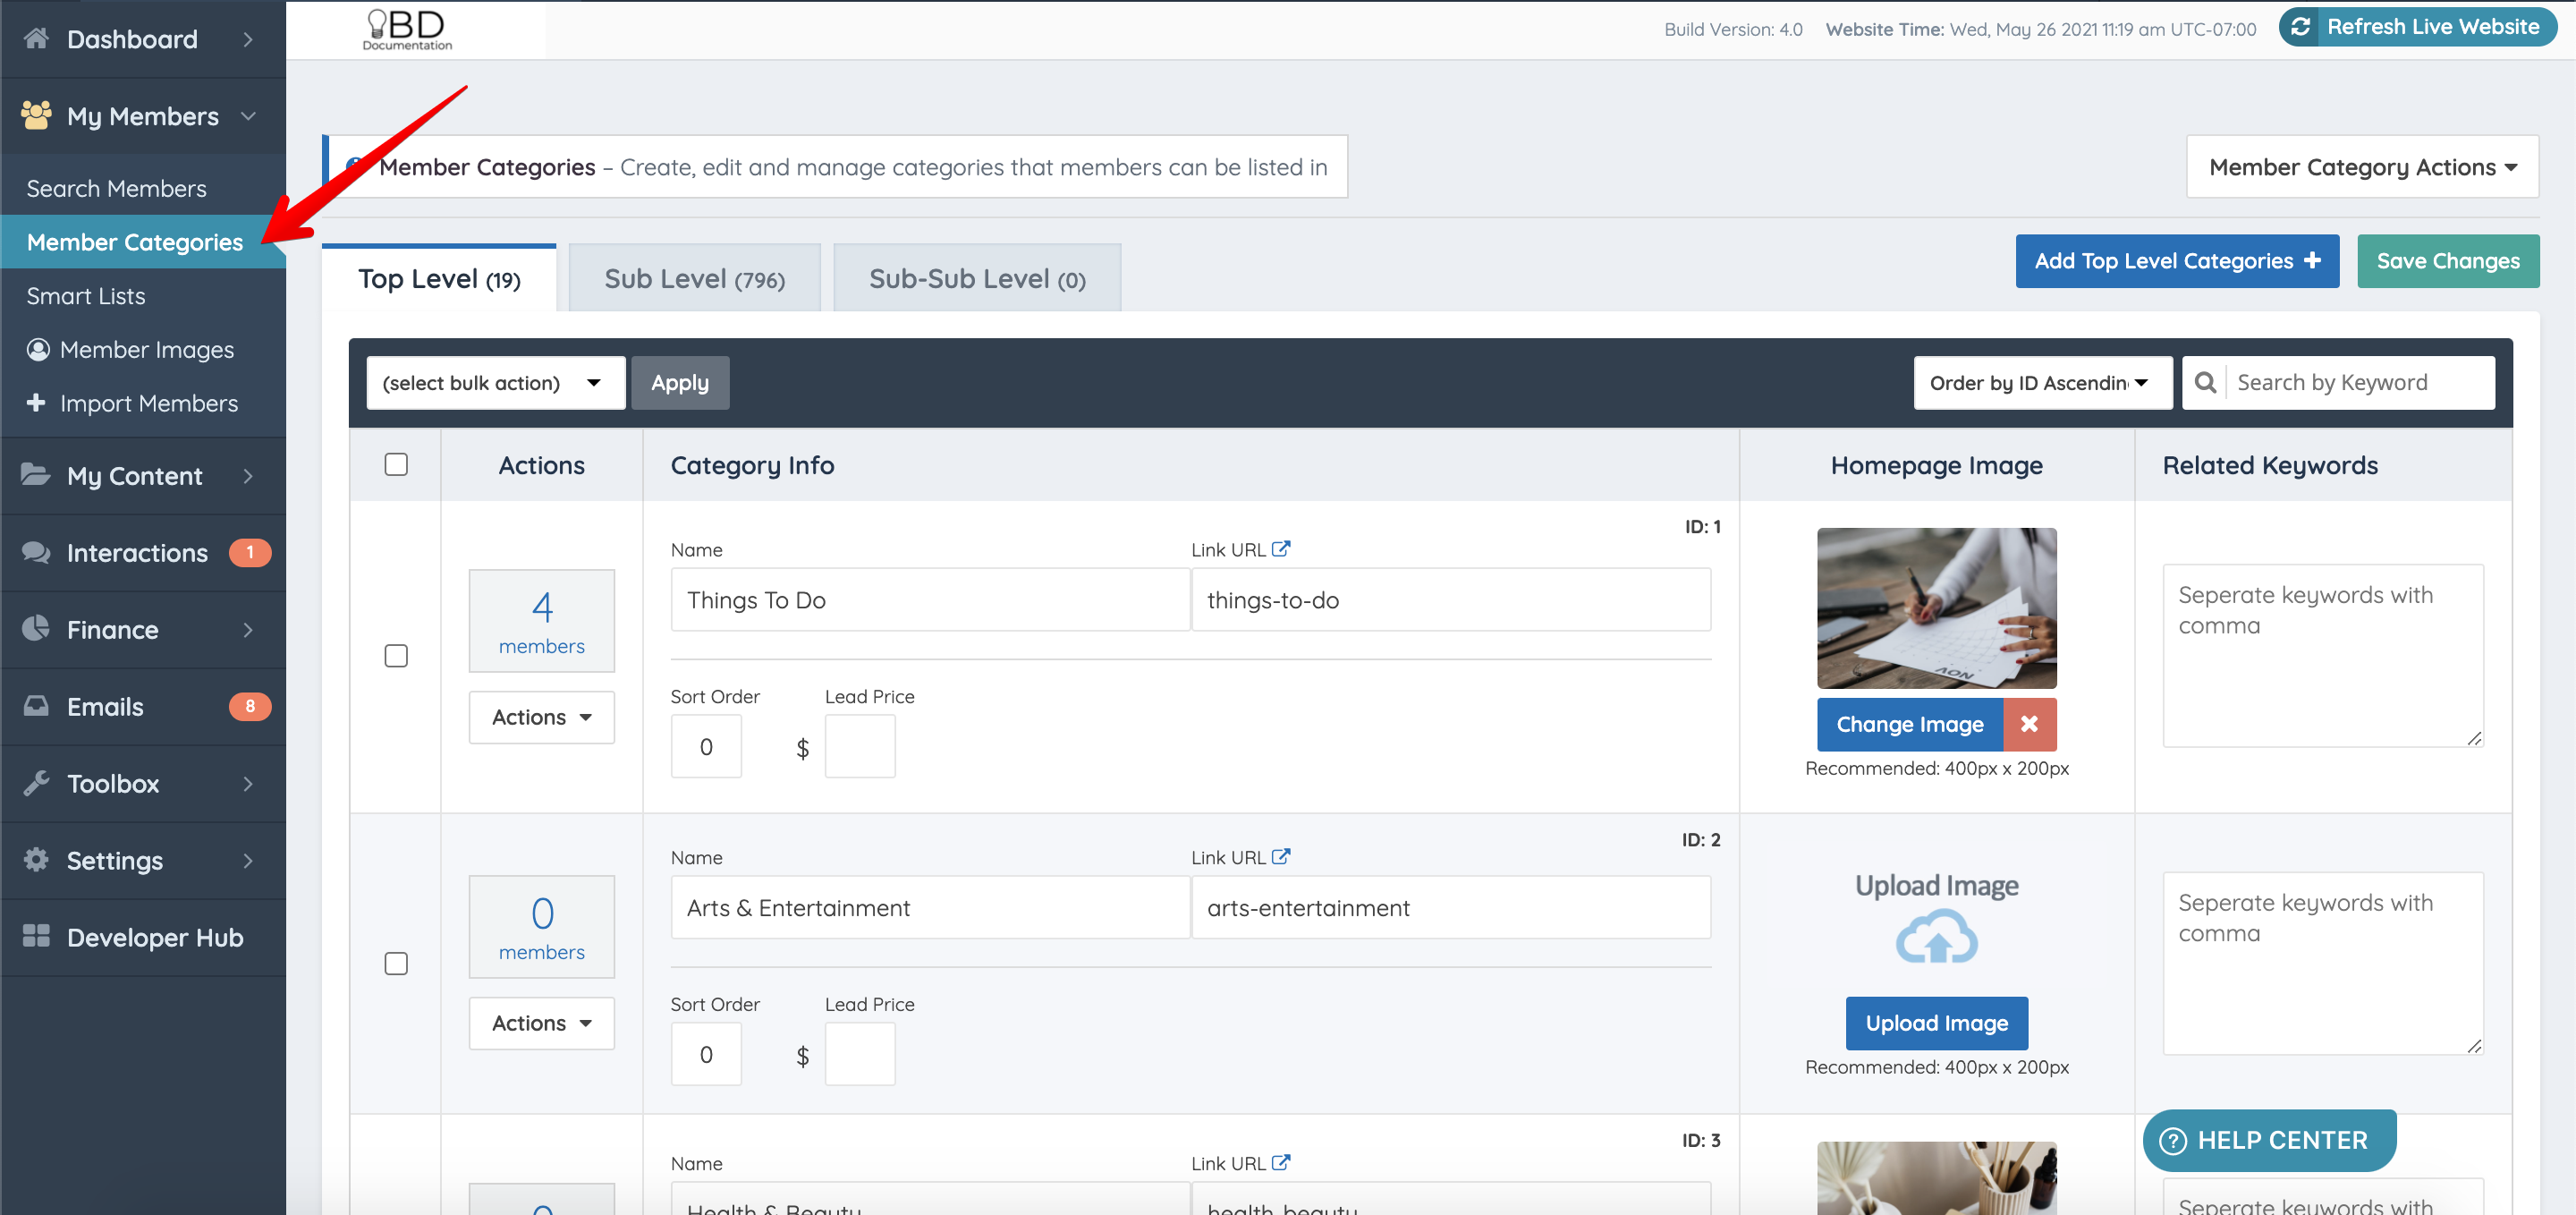The width and height of the screenshot is (2576, 1215).
Task: Remove the Things To Do homepage image with red X
Action: 2029,724
